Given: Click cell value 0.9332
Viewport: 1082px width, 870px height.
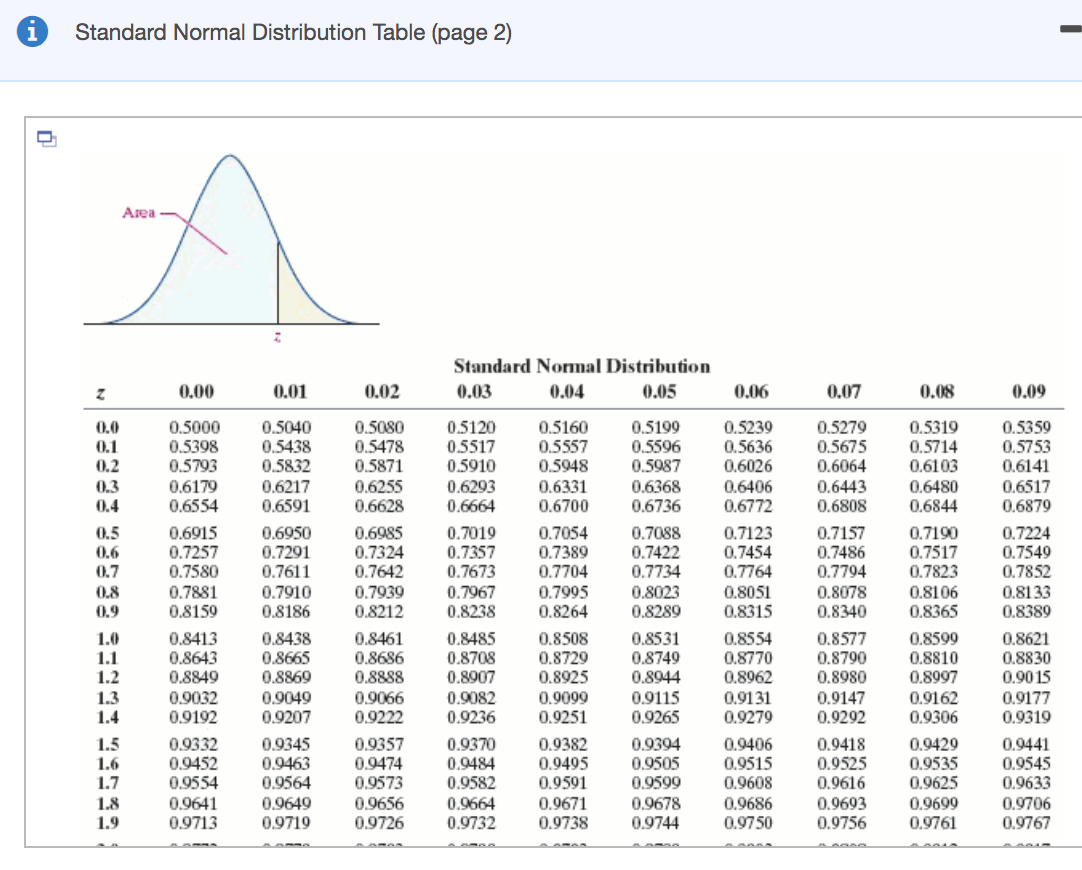Looking at the screenshot, I should pyautogui.click(x=194, y=744).
